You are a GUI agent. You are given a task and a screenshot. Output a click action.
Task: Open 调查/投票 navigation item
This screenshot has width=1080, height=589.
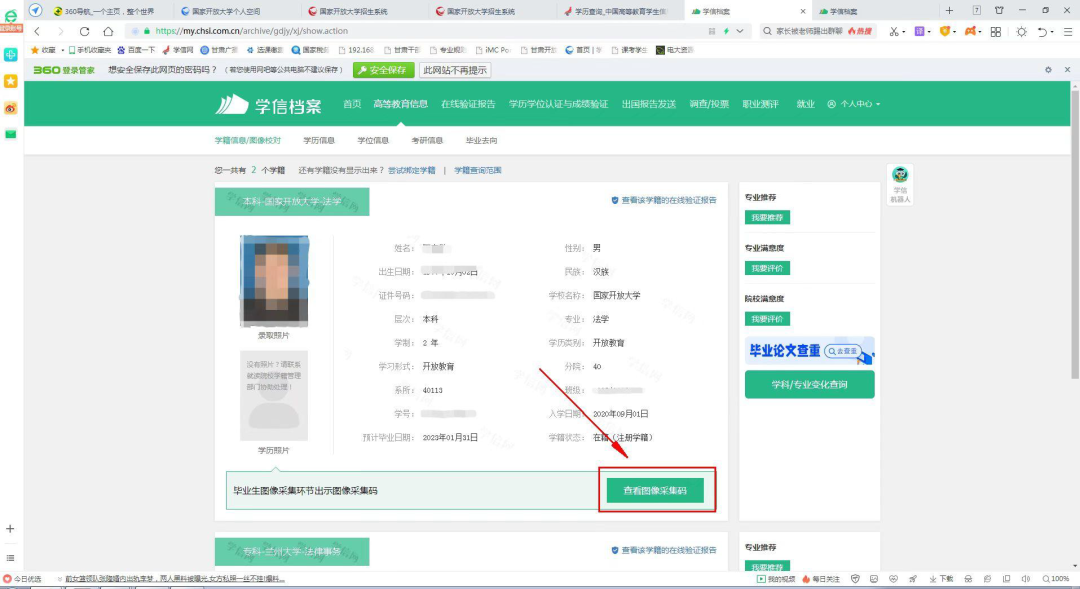click(709, 104)
